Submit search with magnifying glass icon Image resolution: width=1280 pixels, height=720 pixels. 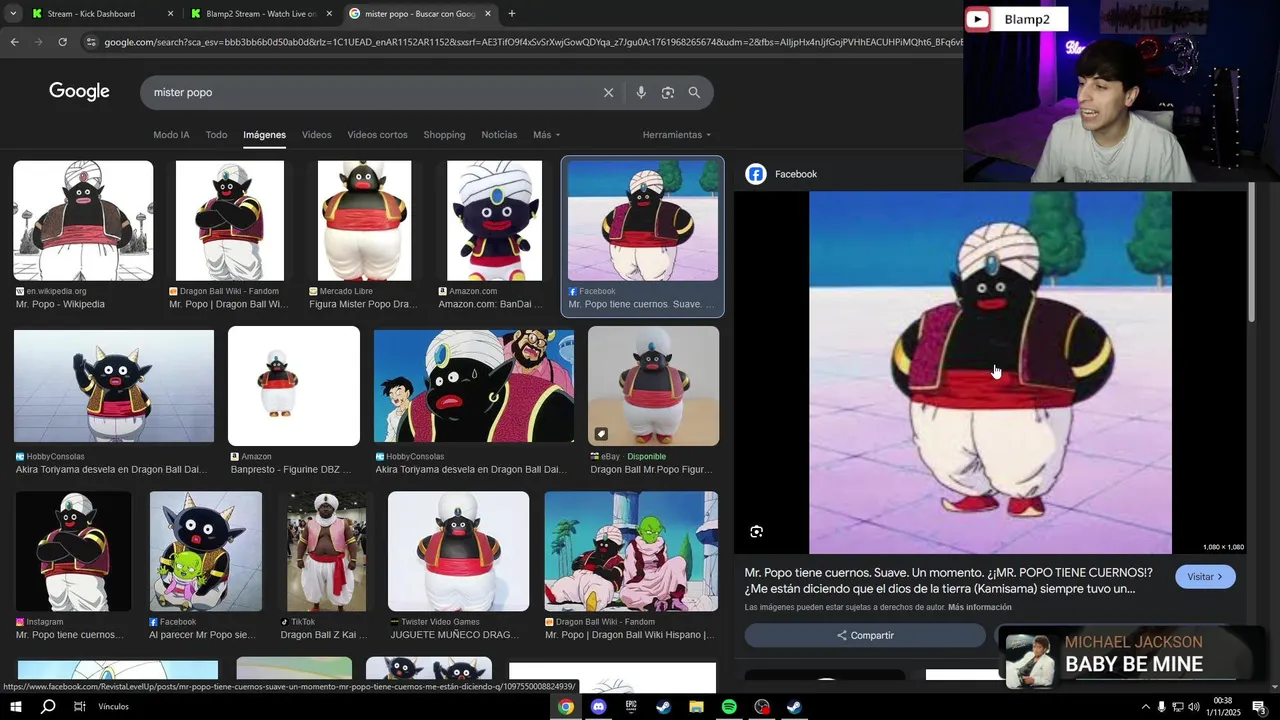694,92
